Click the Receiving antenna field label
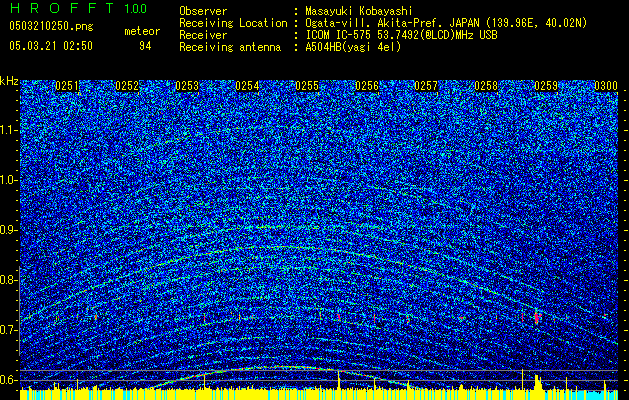 point(230,47)
